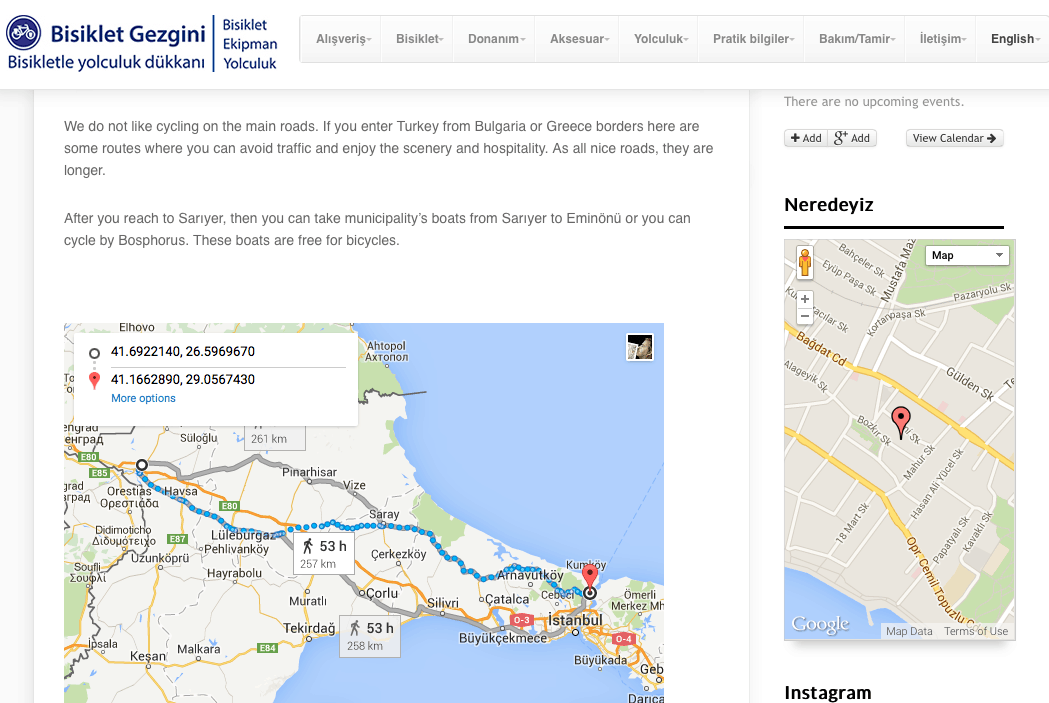
Task: Zoom out on the Neredeyiz map
Action: pyautogui.click(x=804, y=316)
